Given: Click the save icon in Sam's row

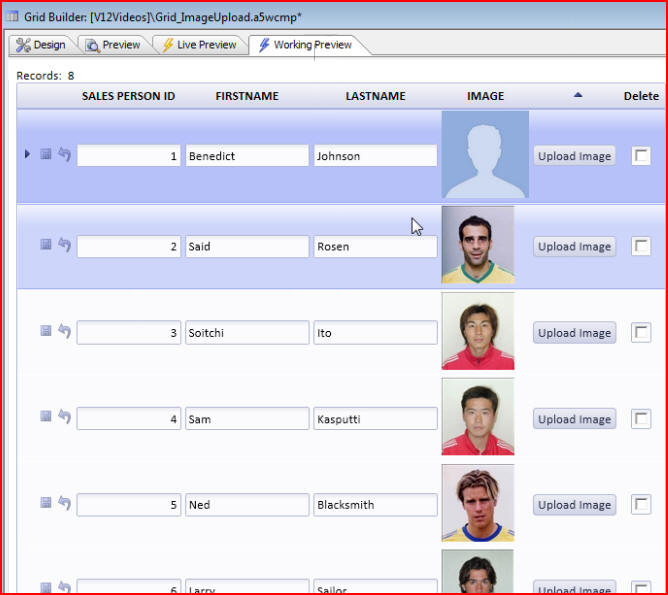Looking at the screenshot, I should pyautogui.click(x=46, y=416).
